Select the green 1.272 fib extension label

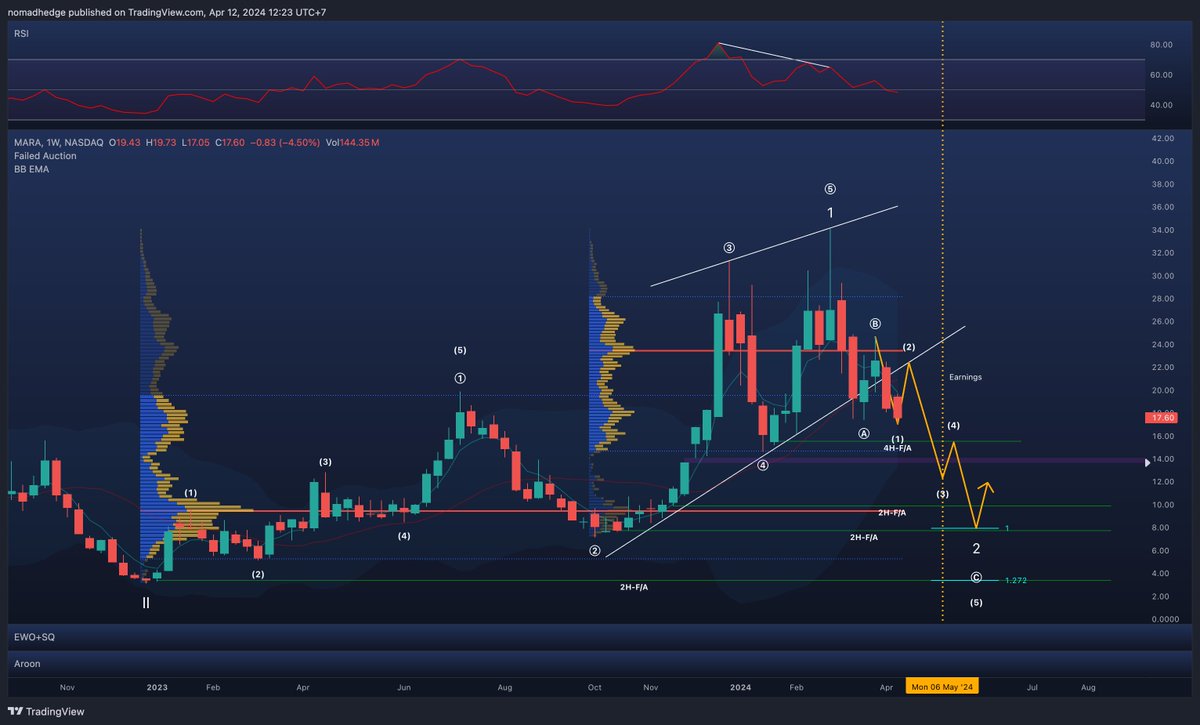pyautogui.click(x=1016, y=579)
